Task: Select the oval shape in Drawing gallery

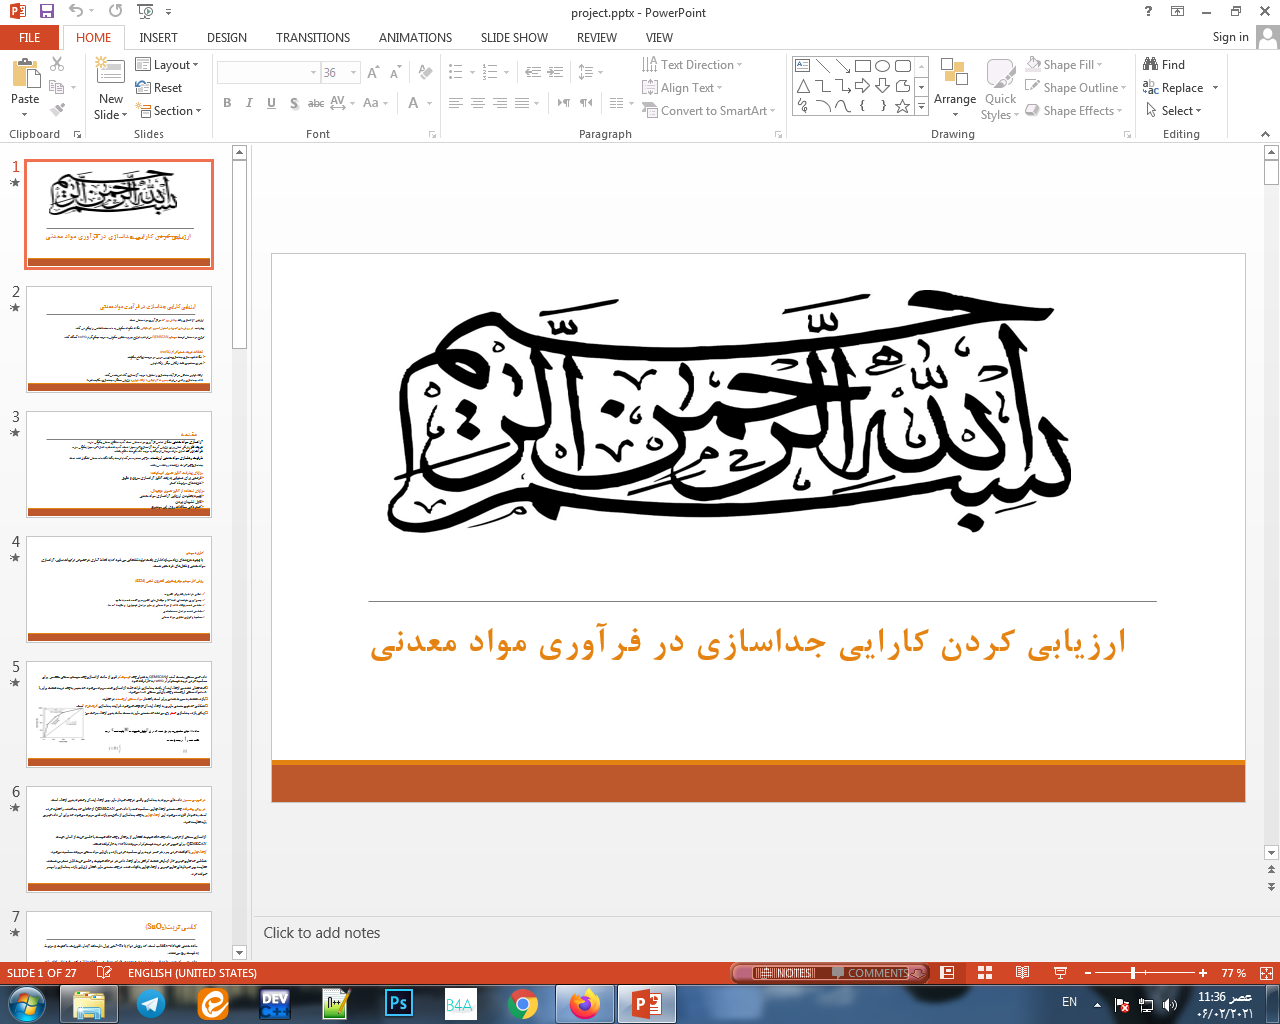Action: click(882, 66)
